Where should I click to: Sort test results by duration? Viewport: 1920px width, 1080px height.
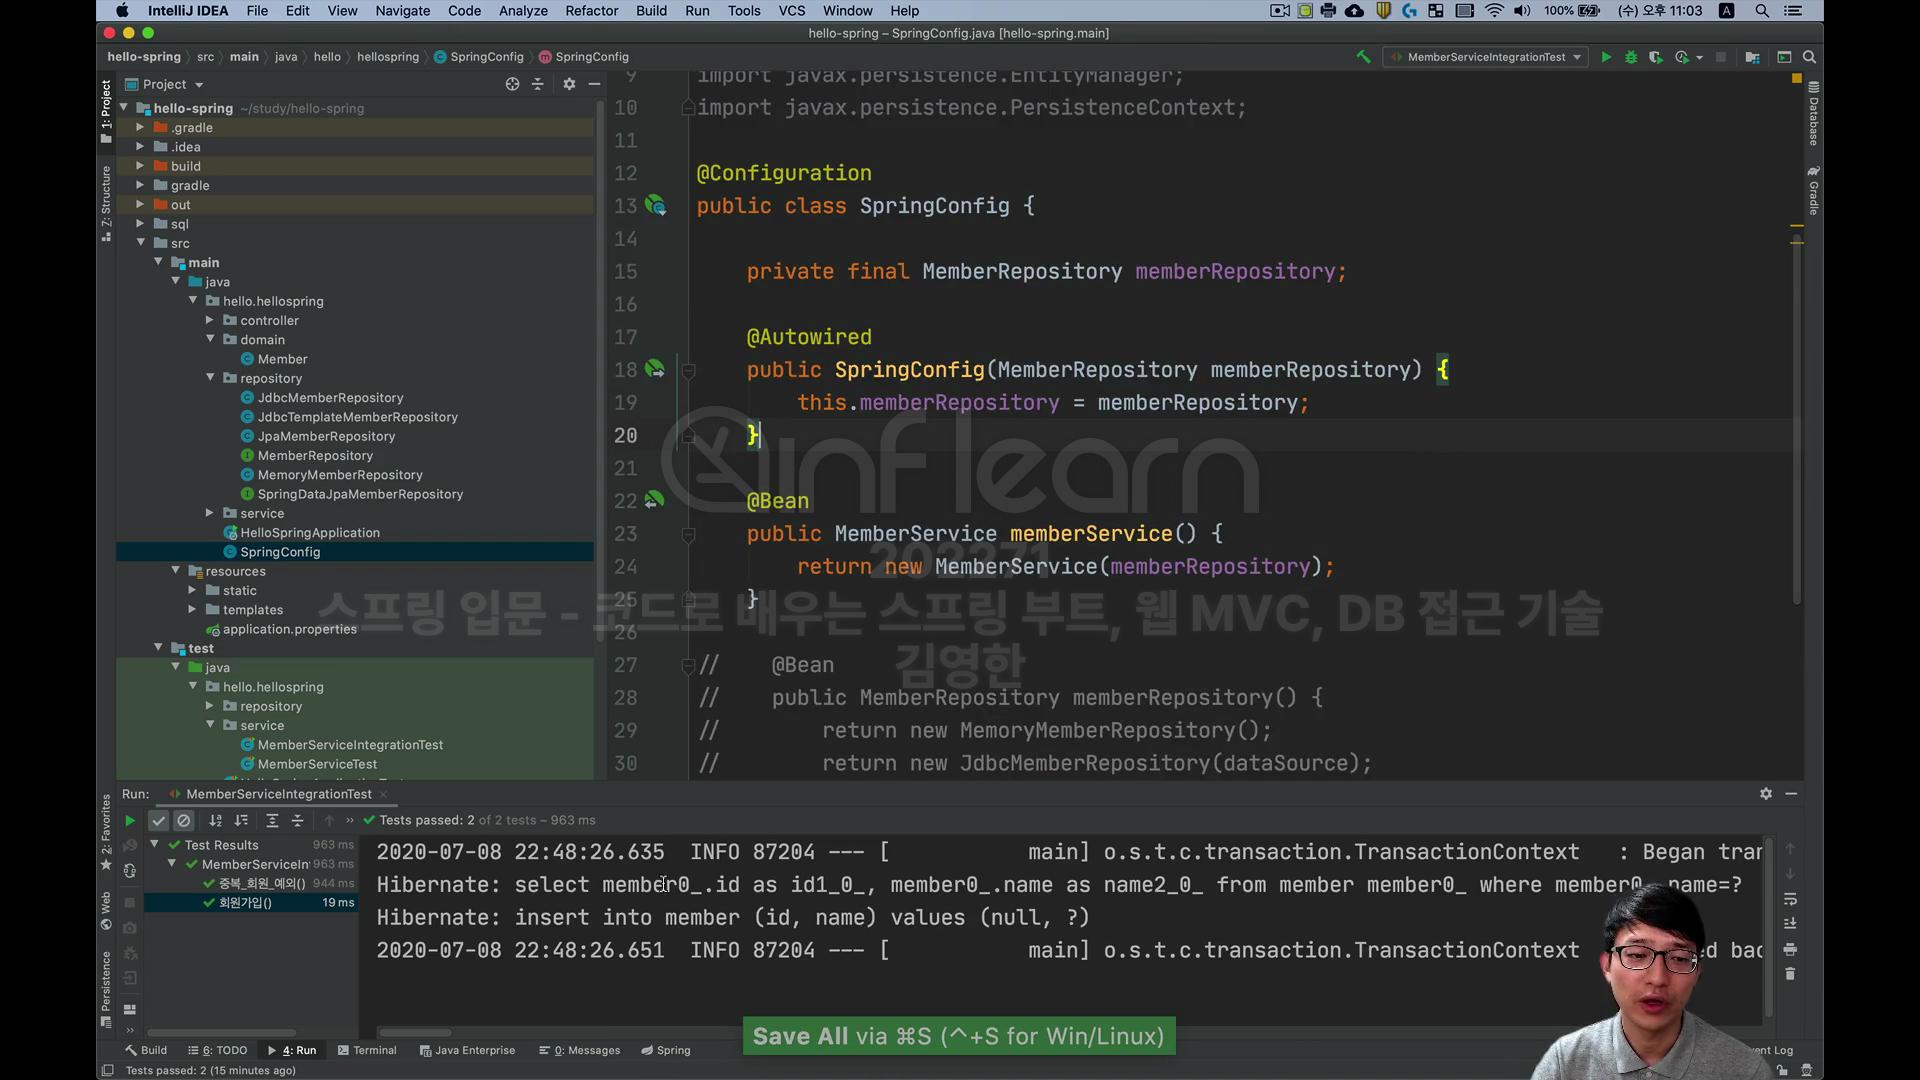tap(241, 820)
